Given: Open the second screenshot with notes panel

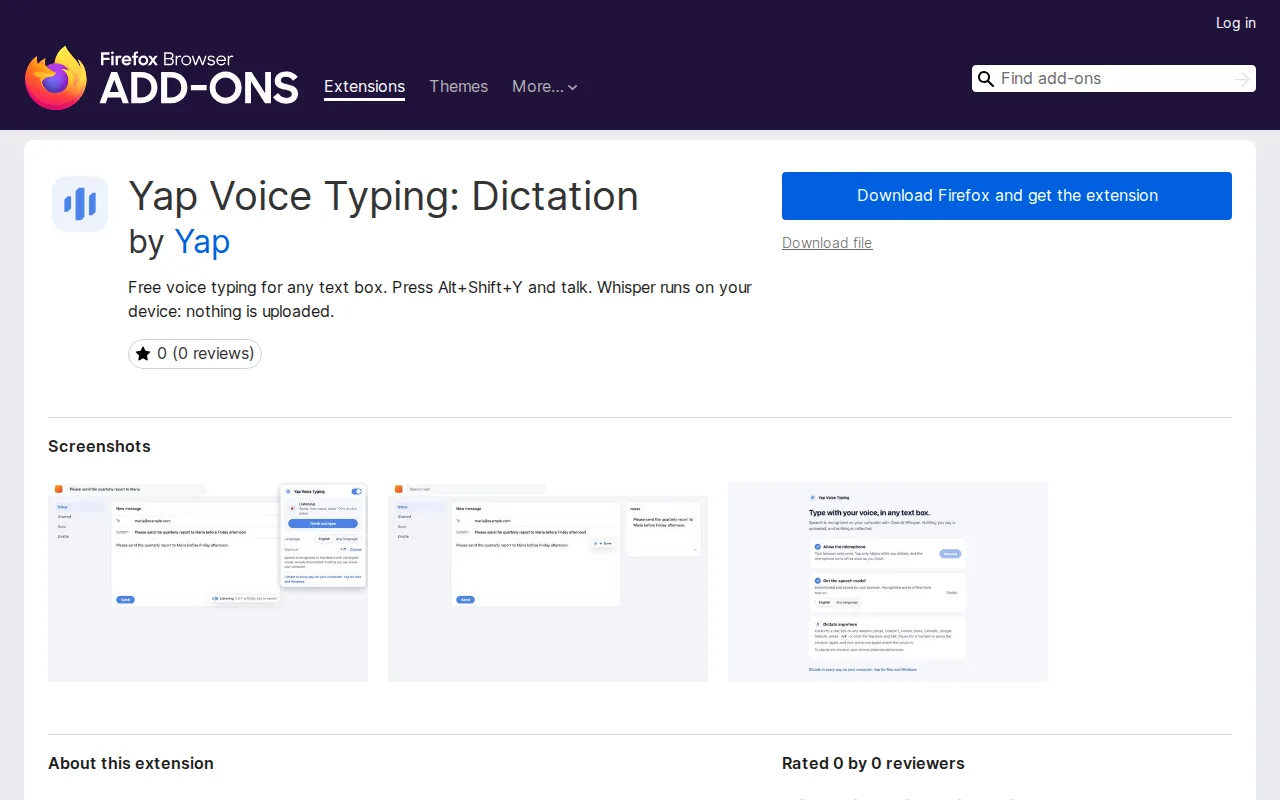Looking at the screenshot, I should 548,582.
